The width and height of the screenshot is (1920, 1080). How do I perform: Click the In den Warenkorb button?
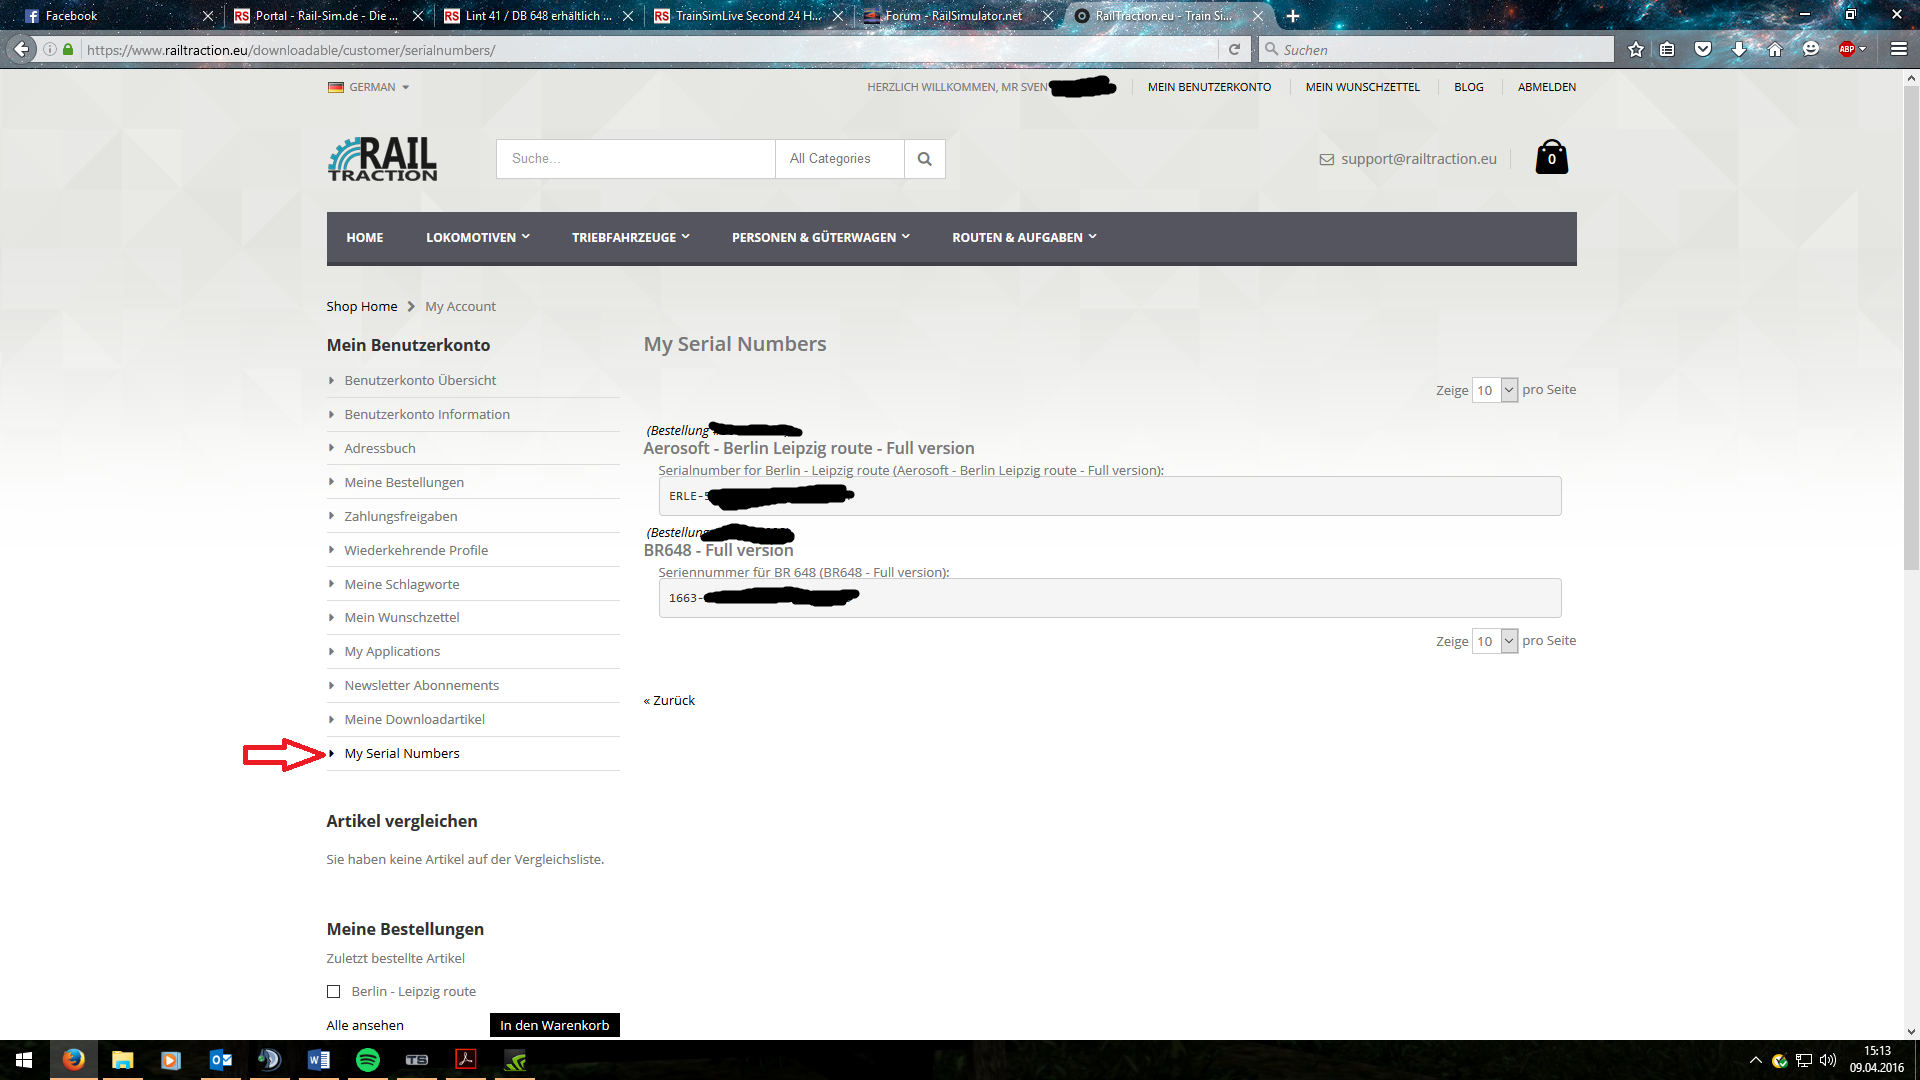(x=554, y=1025)
